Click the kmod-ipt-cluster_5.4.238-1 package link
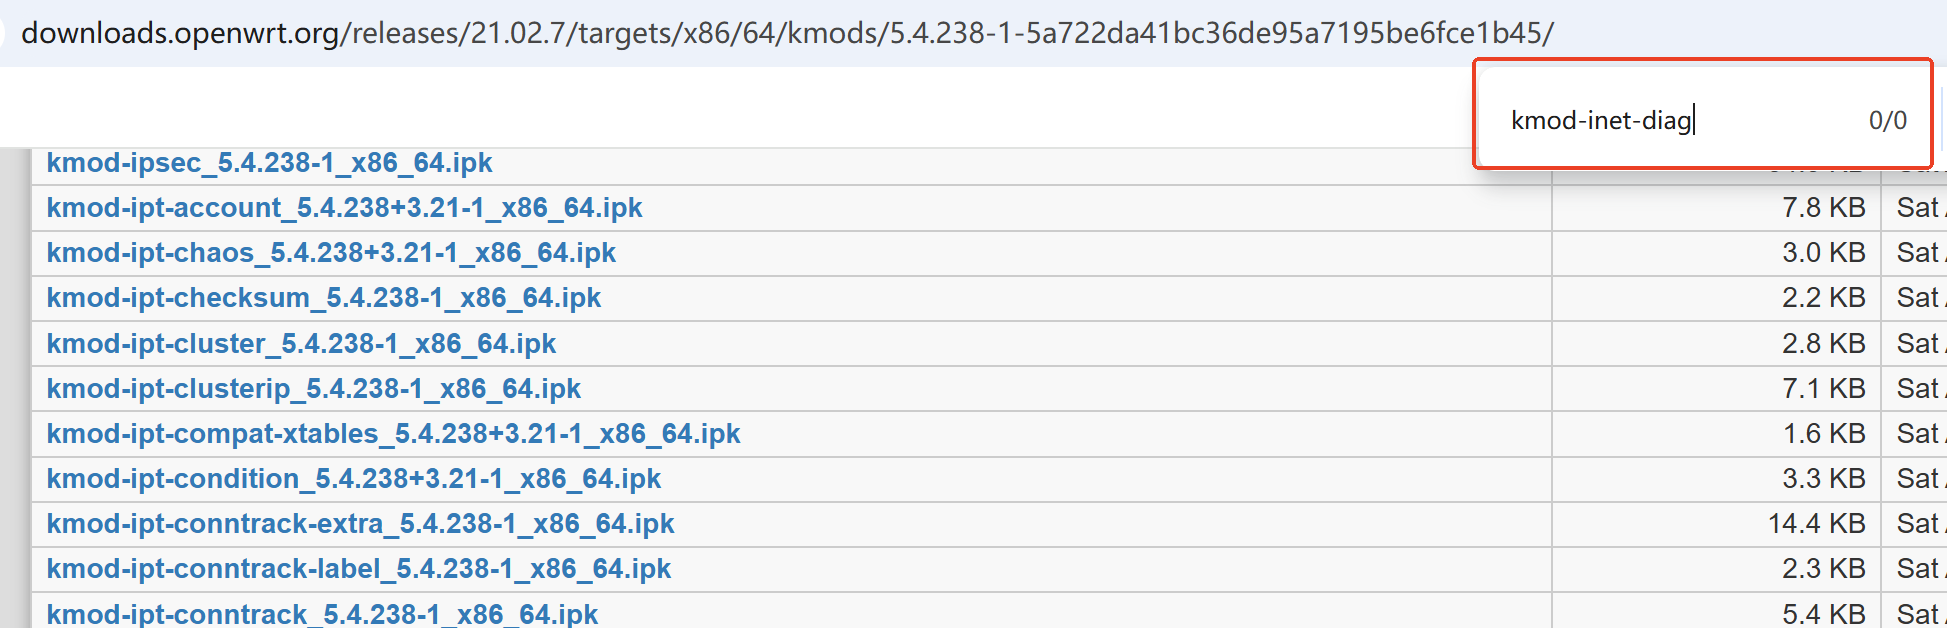 301,344
